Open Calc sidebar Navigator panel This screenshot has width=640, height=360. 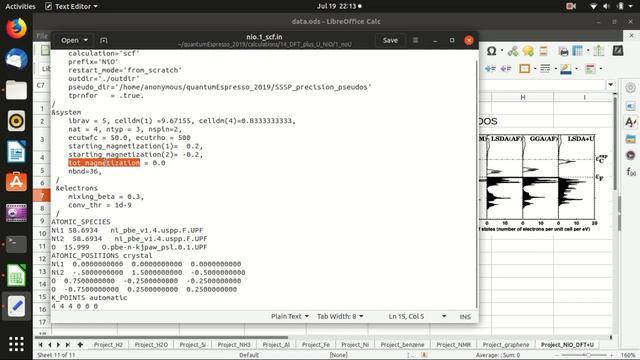631,155
